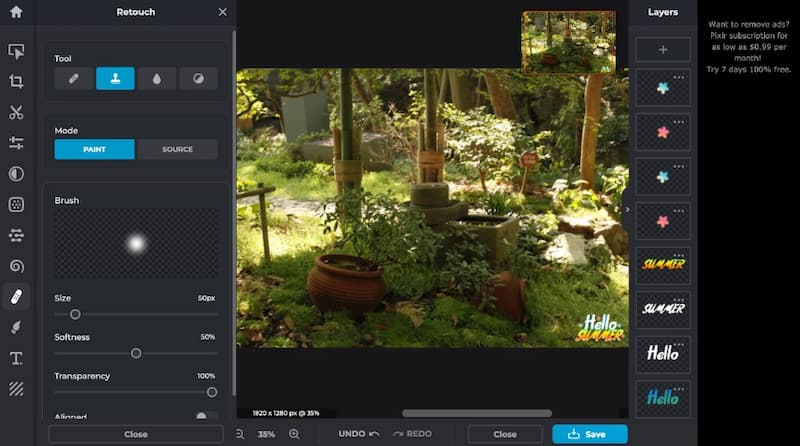Click the navigator preview thumbnail
This screenshot has width=800, height=446.
[568, 42]
